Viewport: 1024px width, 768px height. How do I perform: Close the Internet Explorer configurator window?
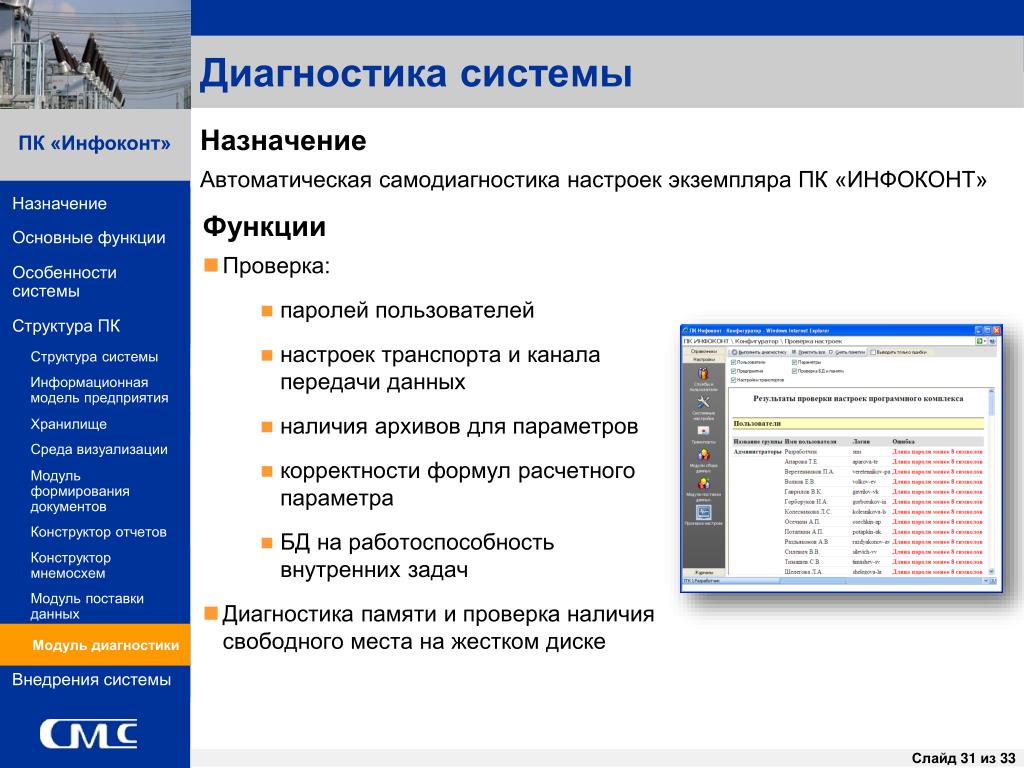[x=996, y=331]
